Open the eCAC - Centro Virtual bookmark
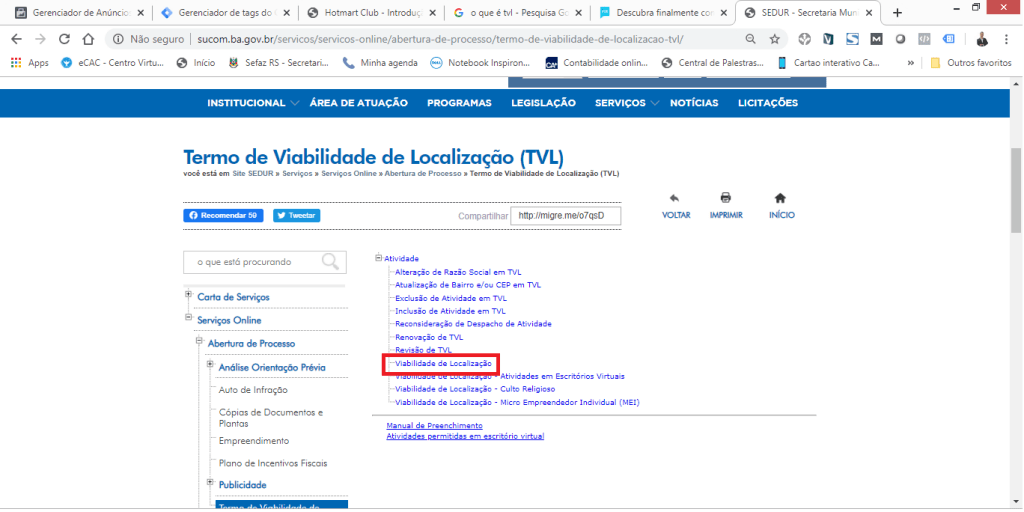Screen dimensions: 1024x512 (x=112, y=63)
